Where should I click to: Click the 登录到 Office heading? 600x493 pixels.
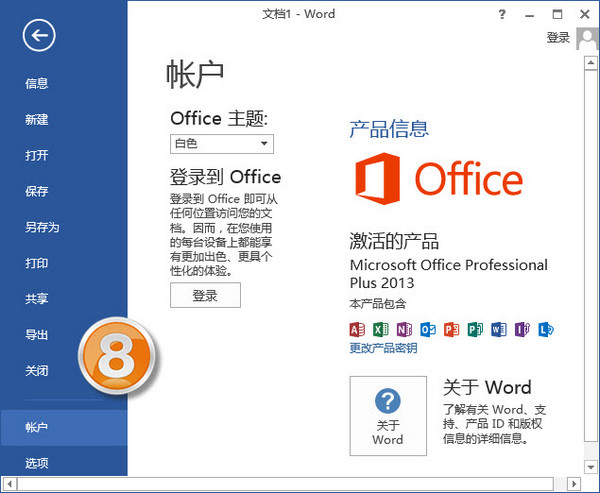click(226, 177)
